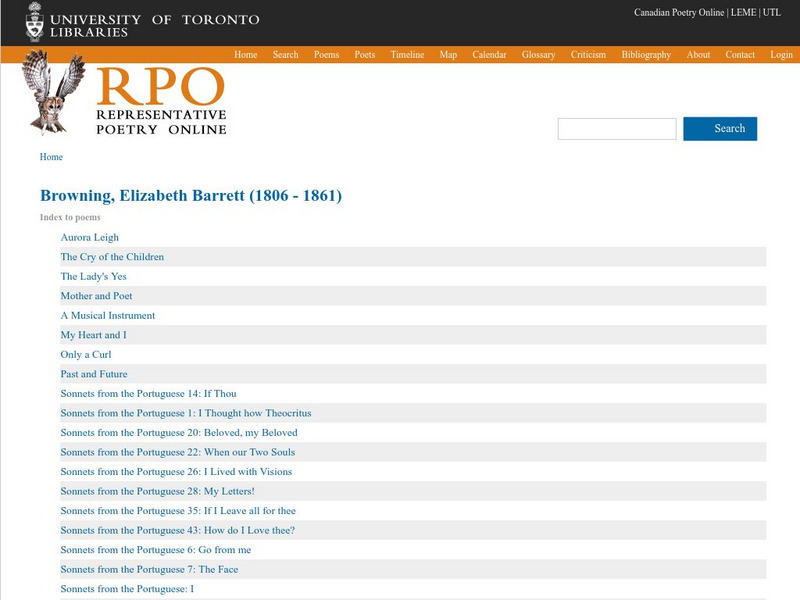The height and width of the screenshot is (600, 800).
Task: Open Sonnets from the Portuguese 14: If Thou
Action: 148,393
